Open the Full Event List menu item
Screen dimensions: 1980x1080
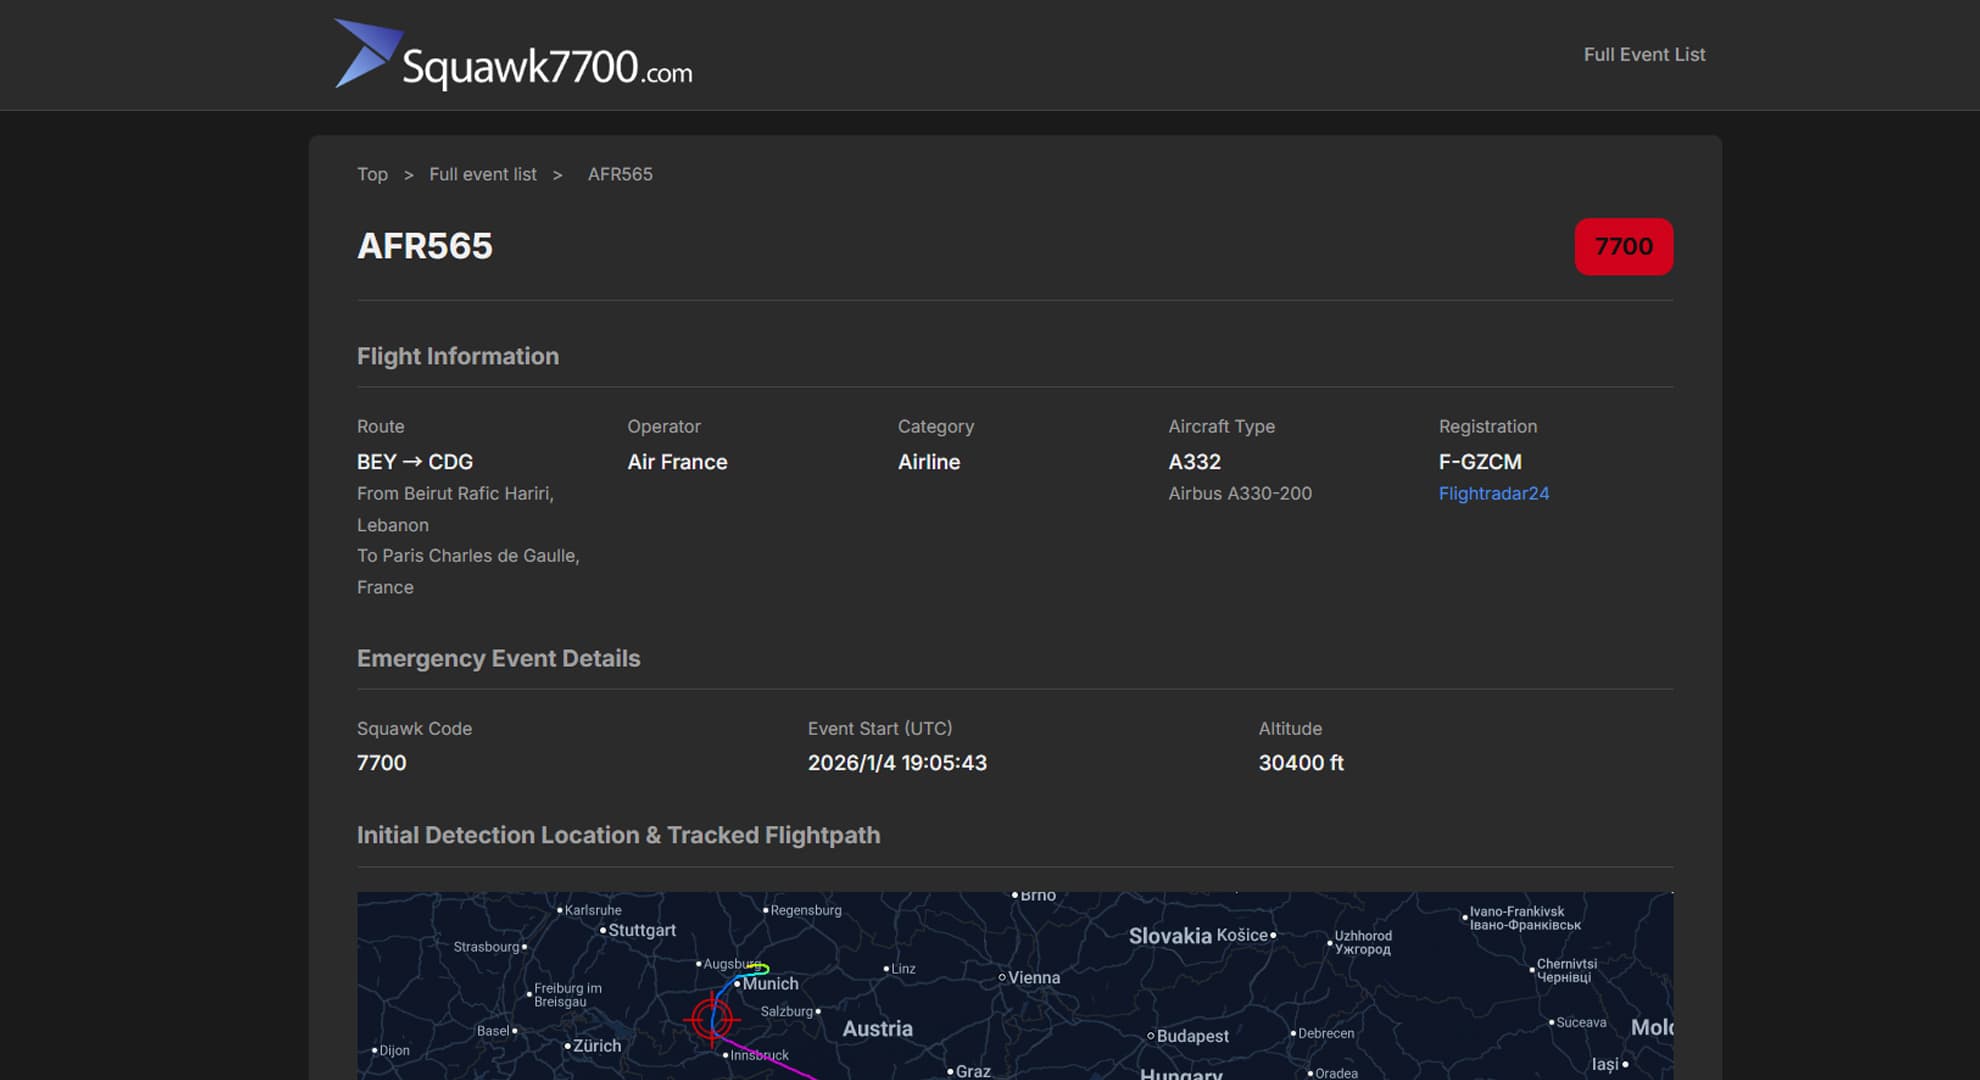click(x=1643, y=55)
